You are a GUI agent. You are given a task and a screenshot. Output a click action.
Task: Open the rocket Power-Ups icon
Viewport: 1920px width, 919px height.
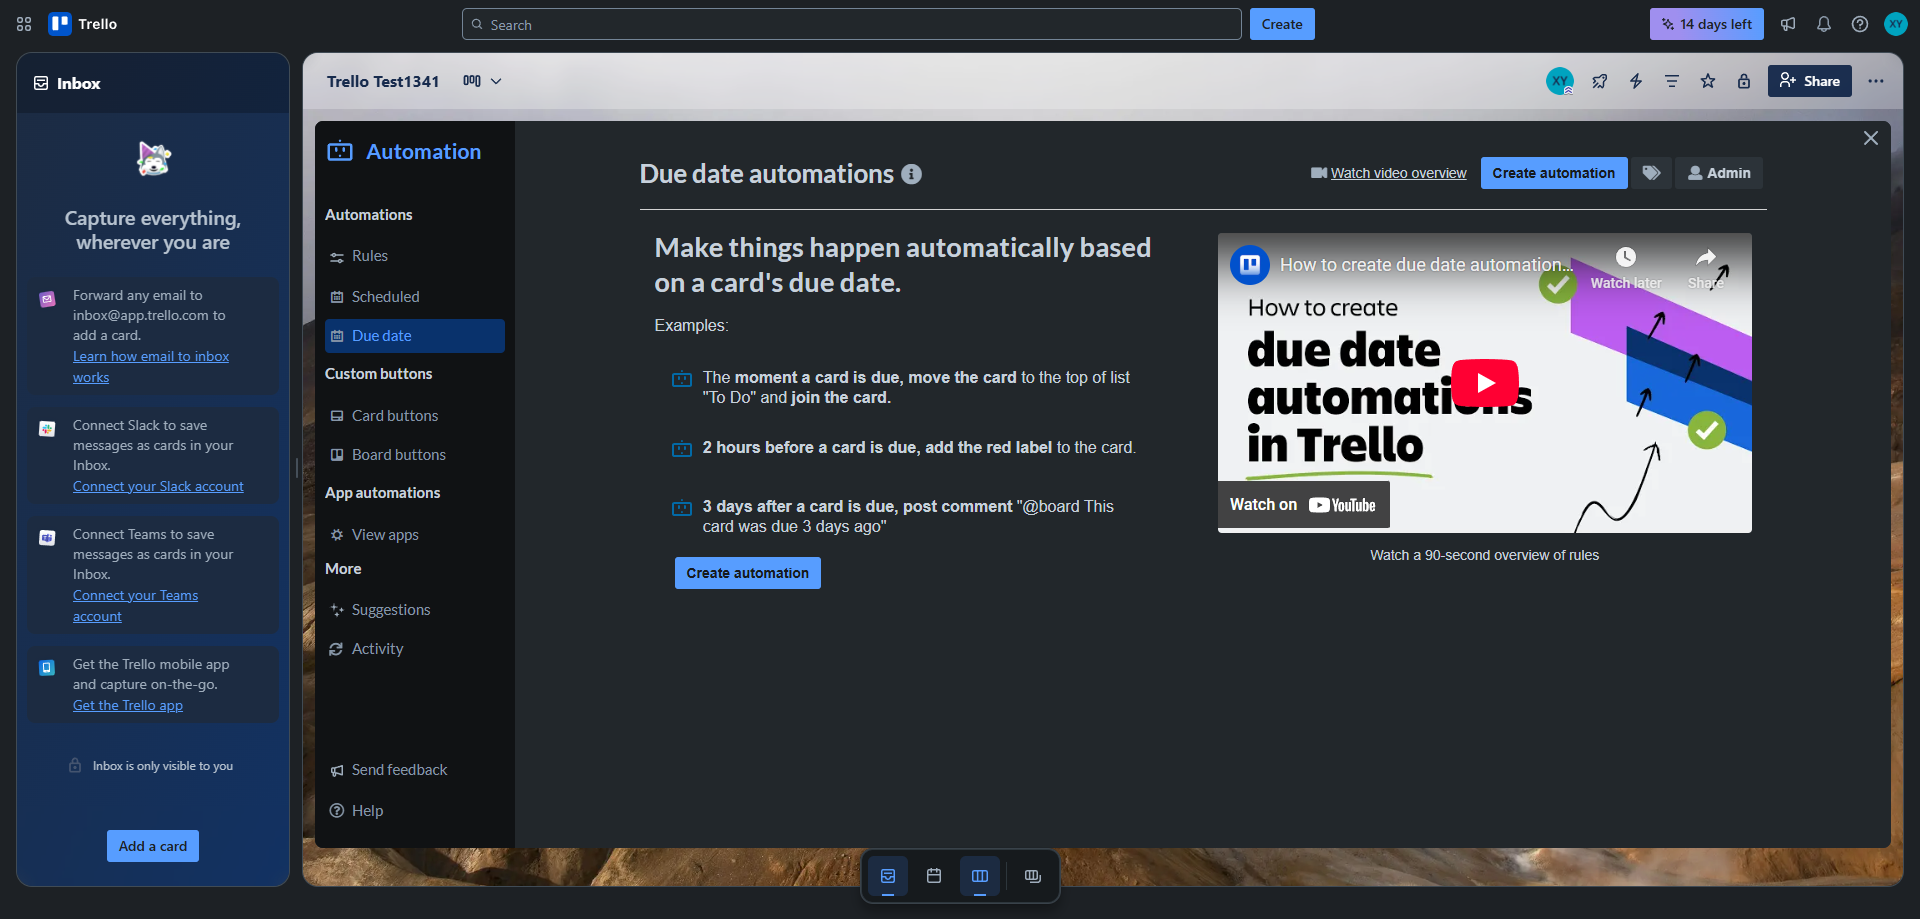coord(1600,81)
